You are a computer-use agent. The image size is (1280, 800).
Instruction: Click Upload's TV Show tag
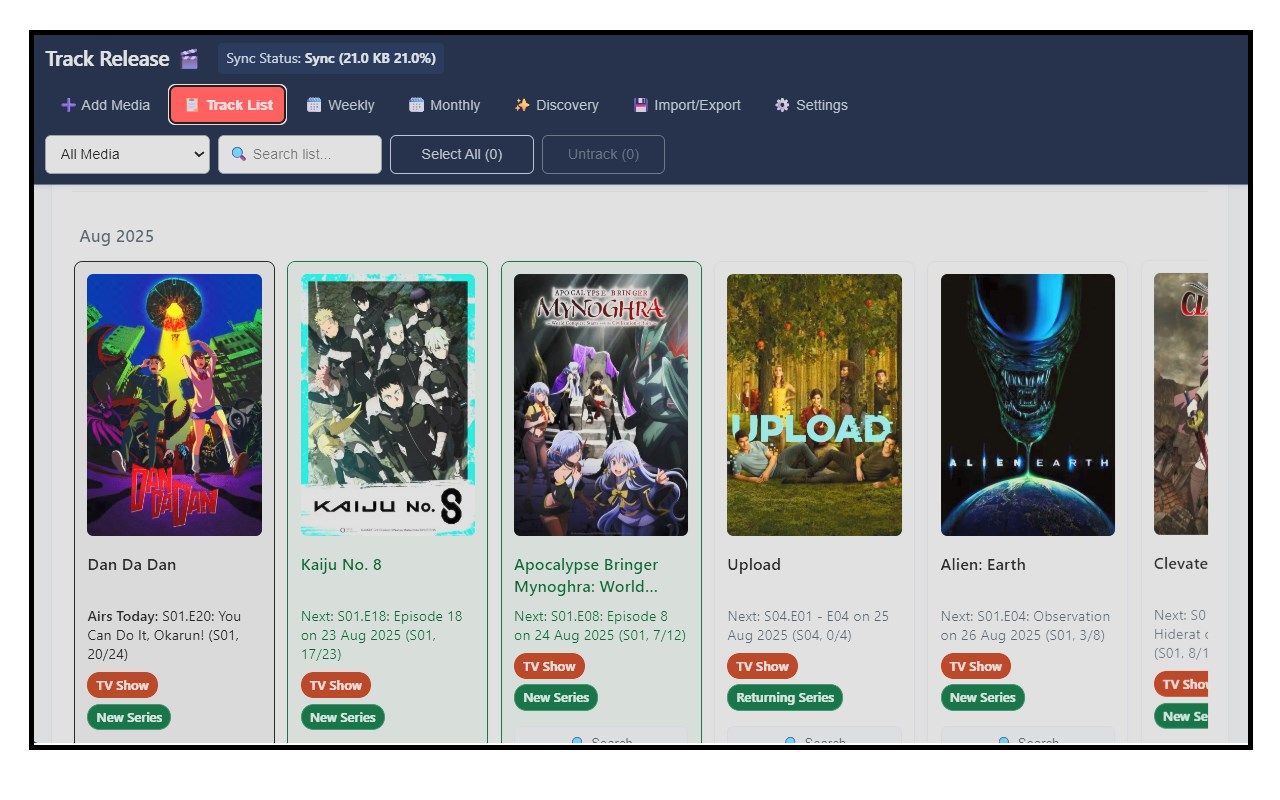(x=763, y=666)
